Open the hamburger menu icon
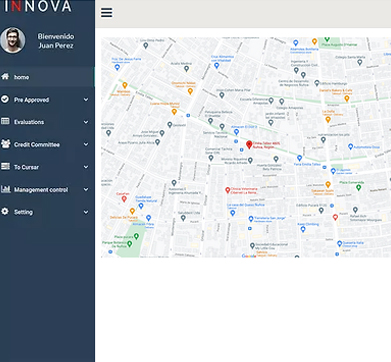The width and height of the screenshot is (391, 362). tap(107, 13)
